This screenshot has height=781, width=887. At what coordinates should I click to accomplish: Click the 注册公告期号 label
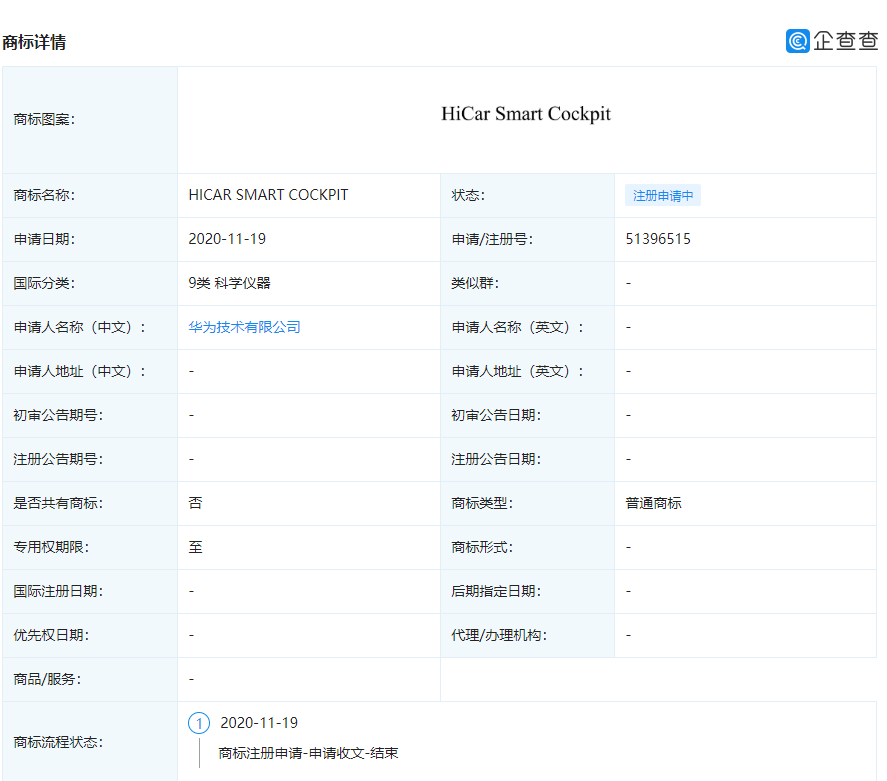tap(58, 459)
